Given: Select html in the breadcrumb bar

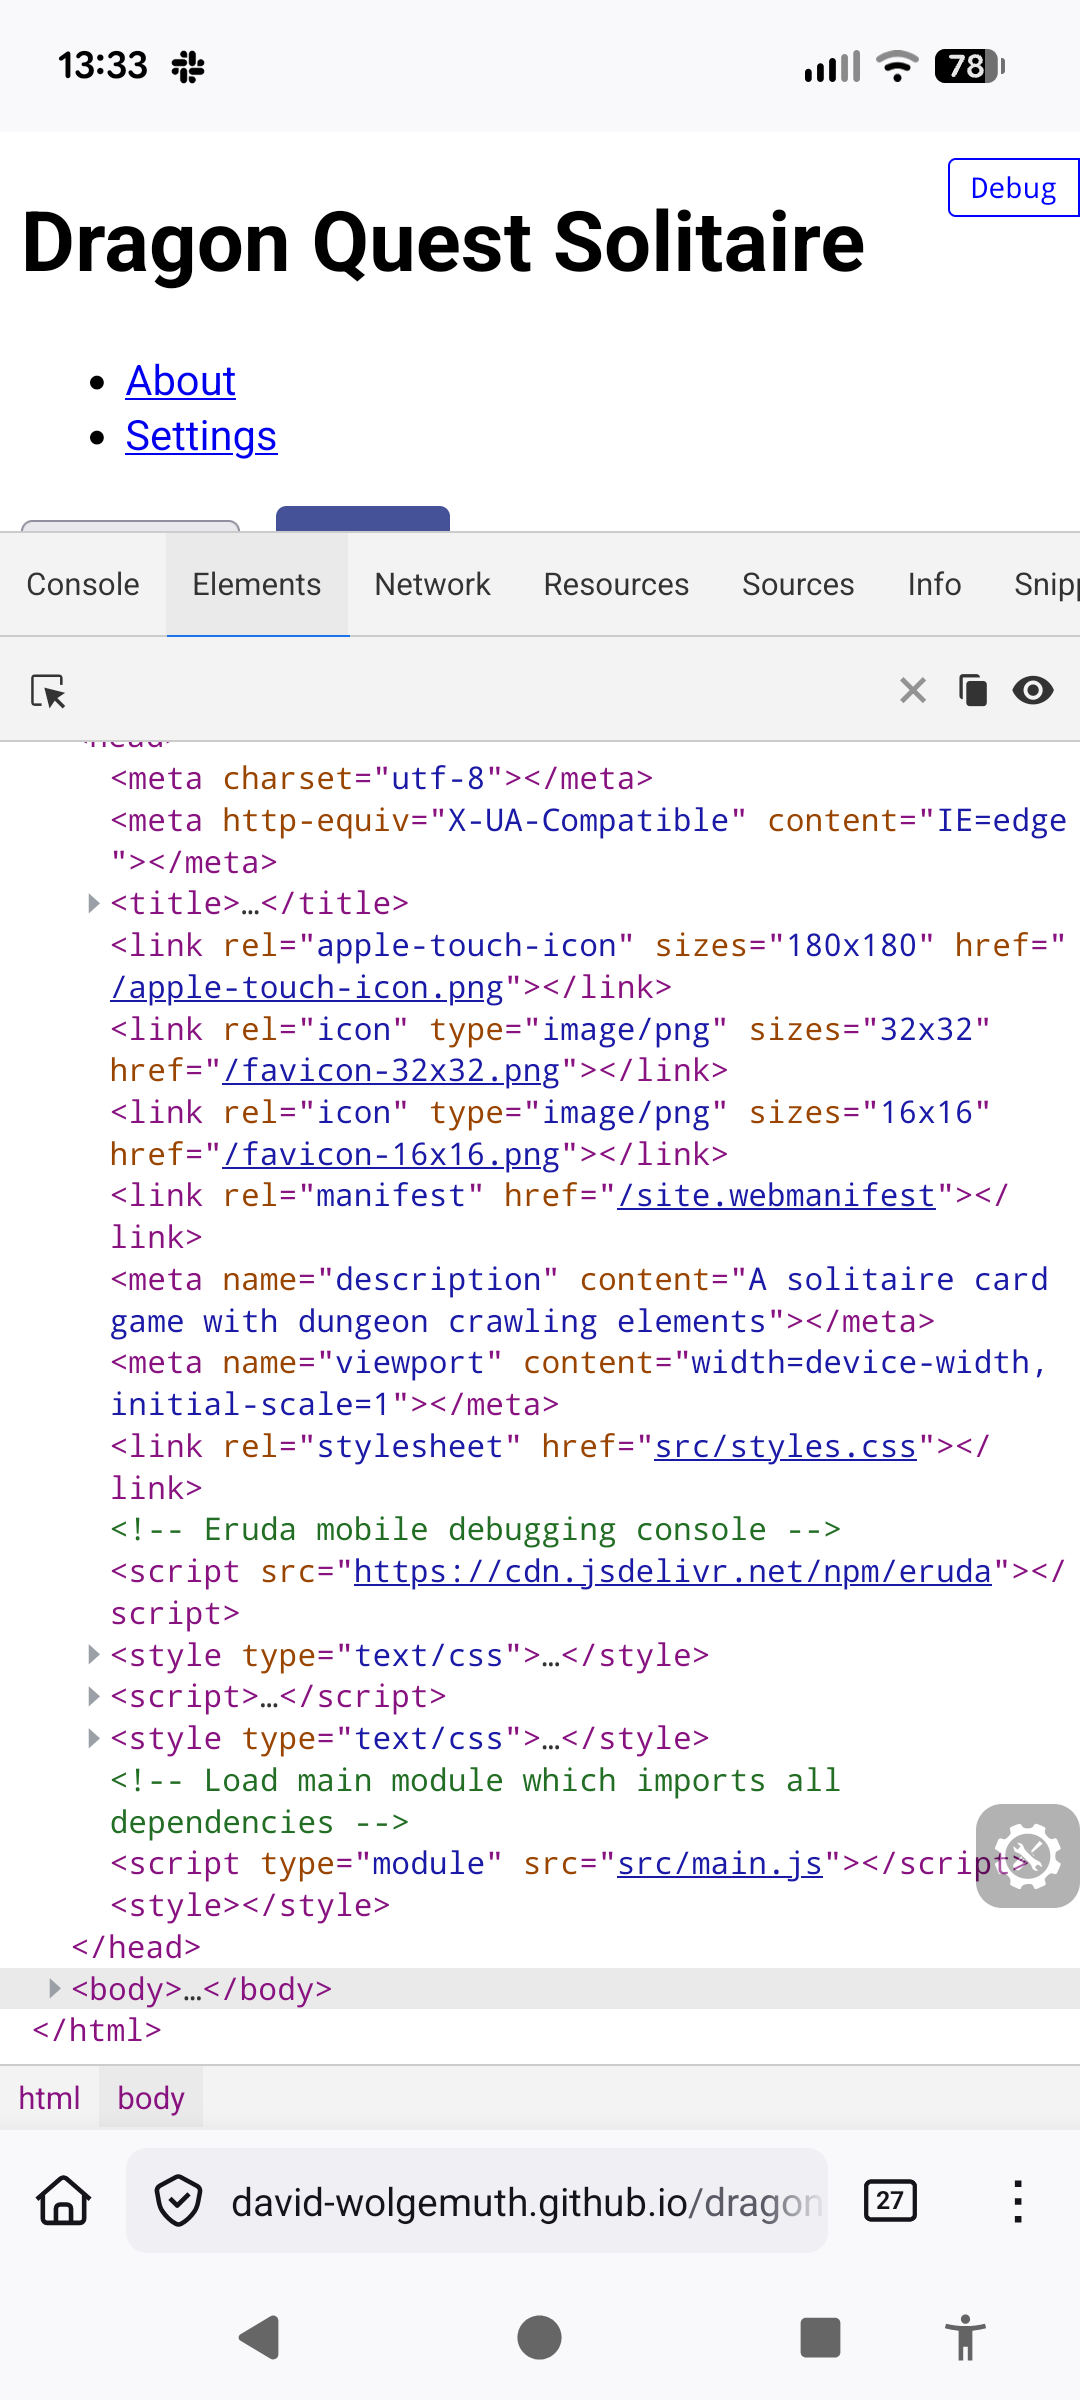Looking at the screenshot, I should (x=49, y=2098).
